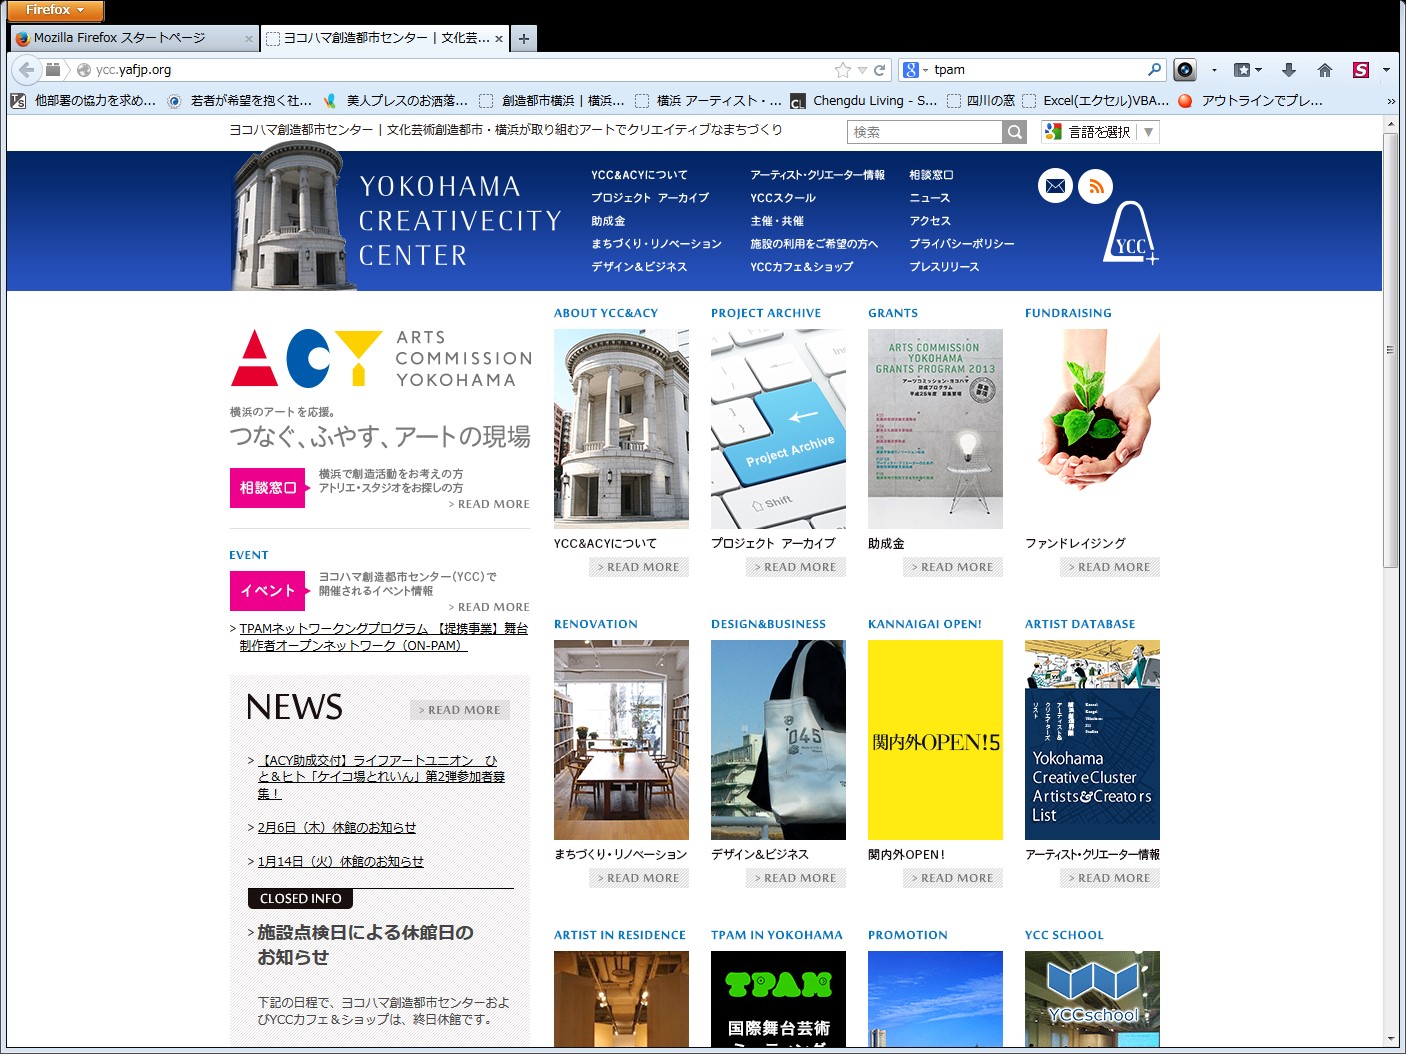Open downloads with the down-arrow toolbar icon
1406x1054 pixels.
(1289, 69)
